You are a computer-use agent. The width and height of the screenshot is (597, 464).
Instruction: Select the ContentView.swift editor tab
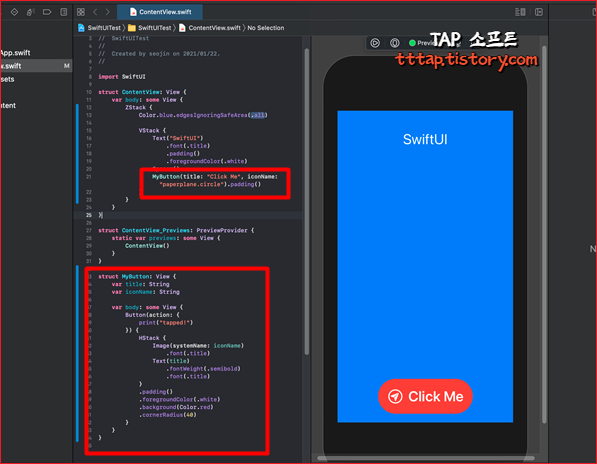[160, 12]
